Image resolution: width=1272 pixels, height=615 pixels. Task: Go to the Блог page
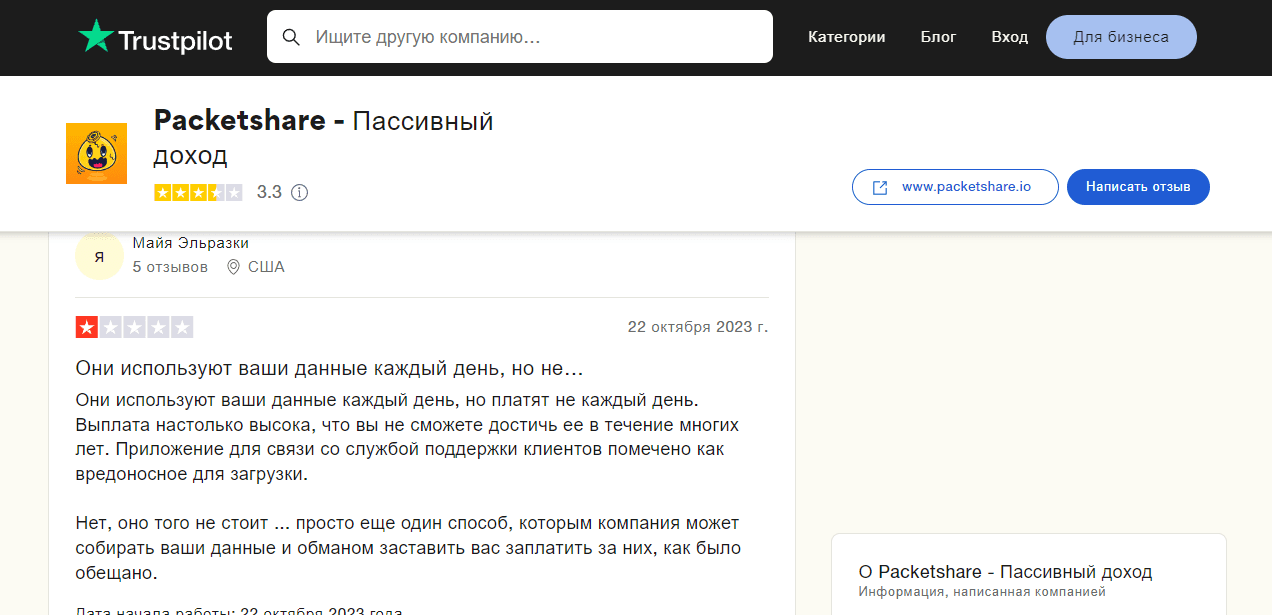tap(938, 37)
